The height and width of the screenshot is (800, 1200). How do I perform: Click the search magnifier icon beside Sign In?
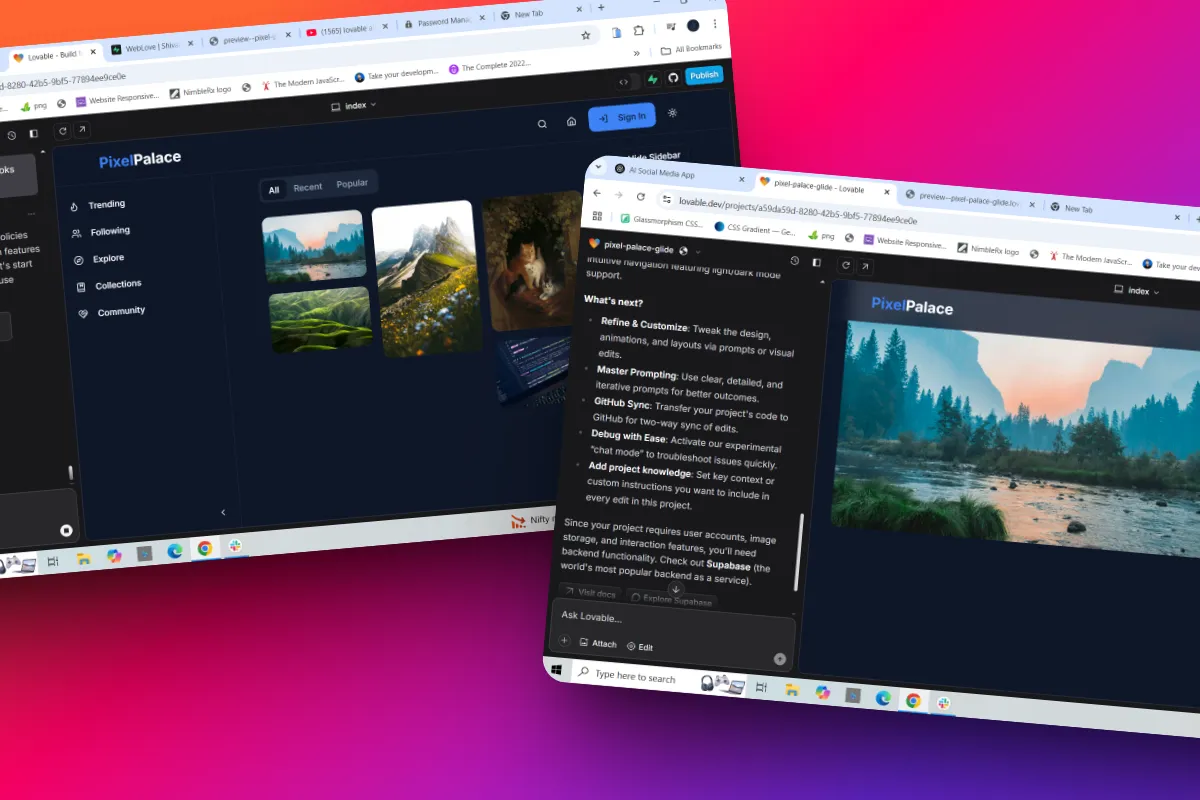542,124
